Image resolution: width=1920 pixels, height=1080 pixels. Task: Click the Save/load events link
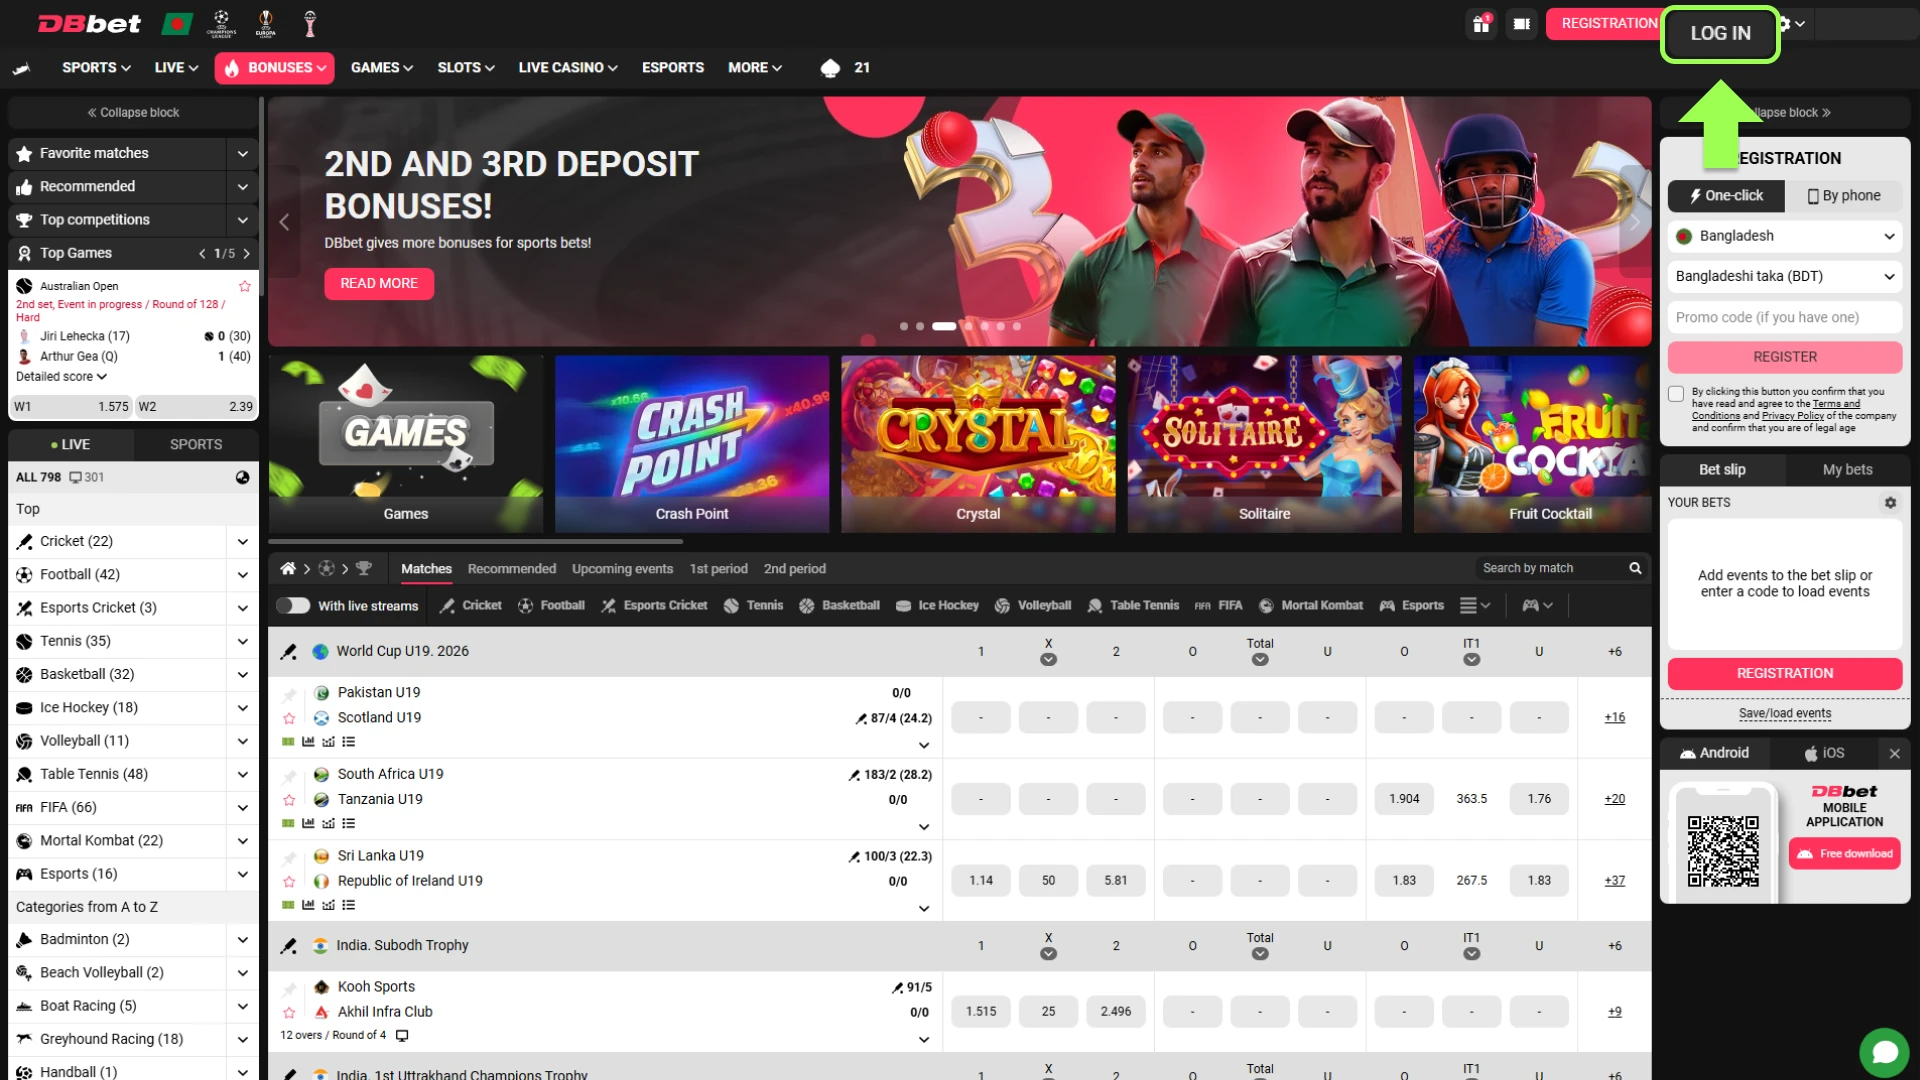1785,713
